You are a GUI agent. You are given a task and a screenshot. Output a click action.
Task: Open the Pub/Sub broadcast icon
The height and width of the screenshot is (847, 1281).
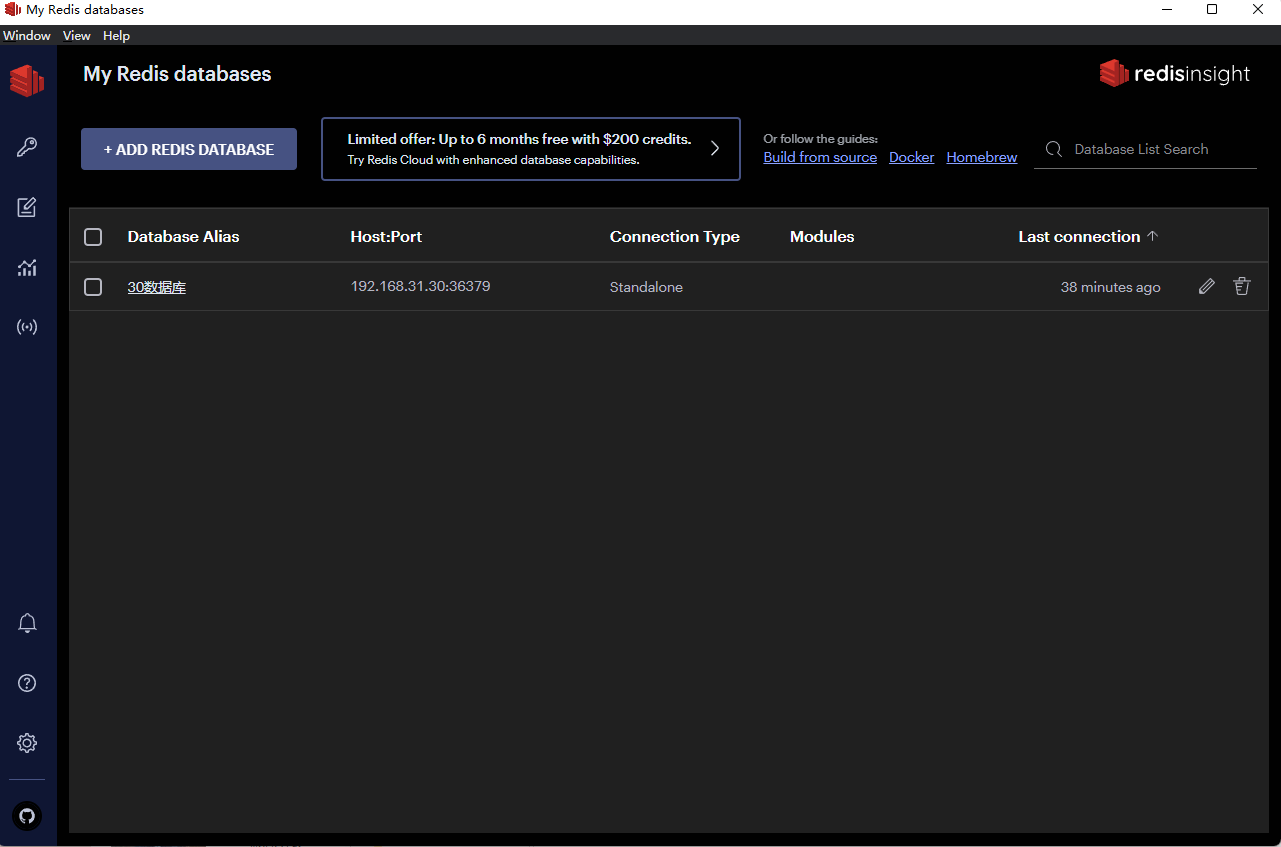(27, 327)
